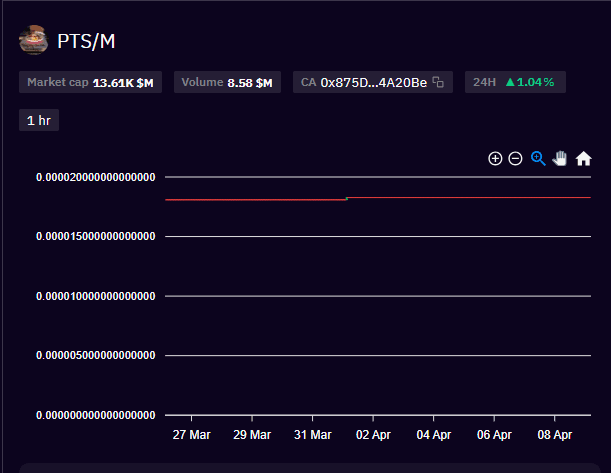Click the chart zoom in icon
The height and width of the screenshot is (473, 611).
[x=495, y=159]
